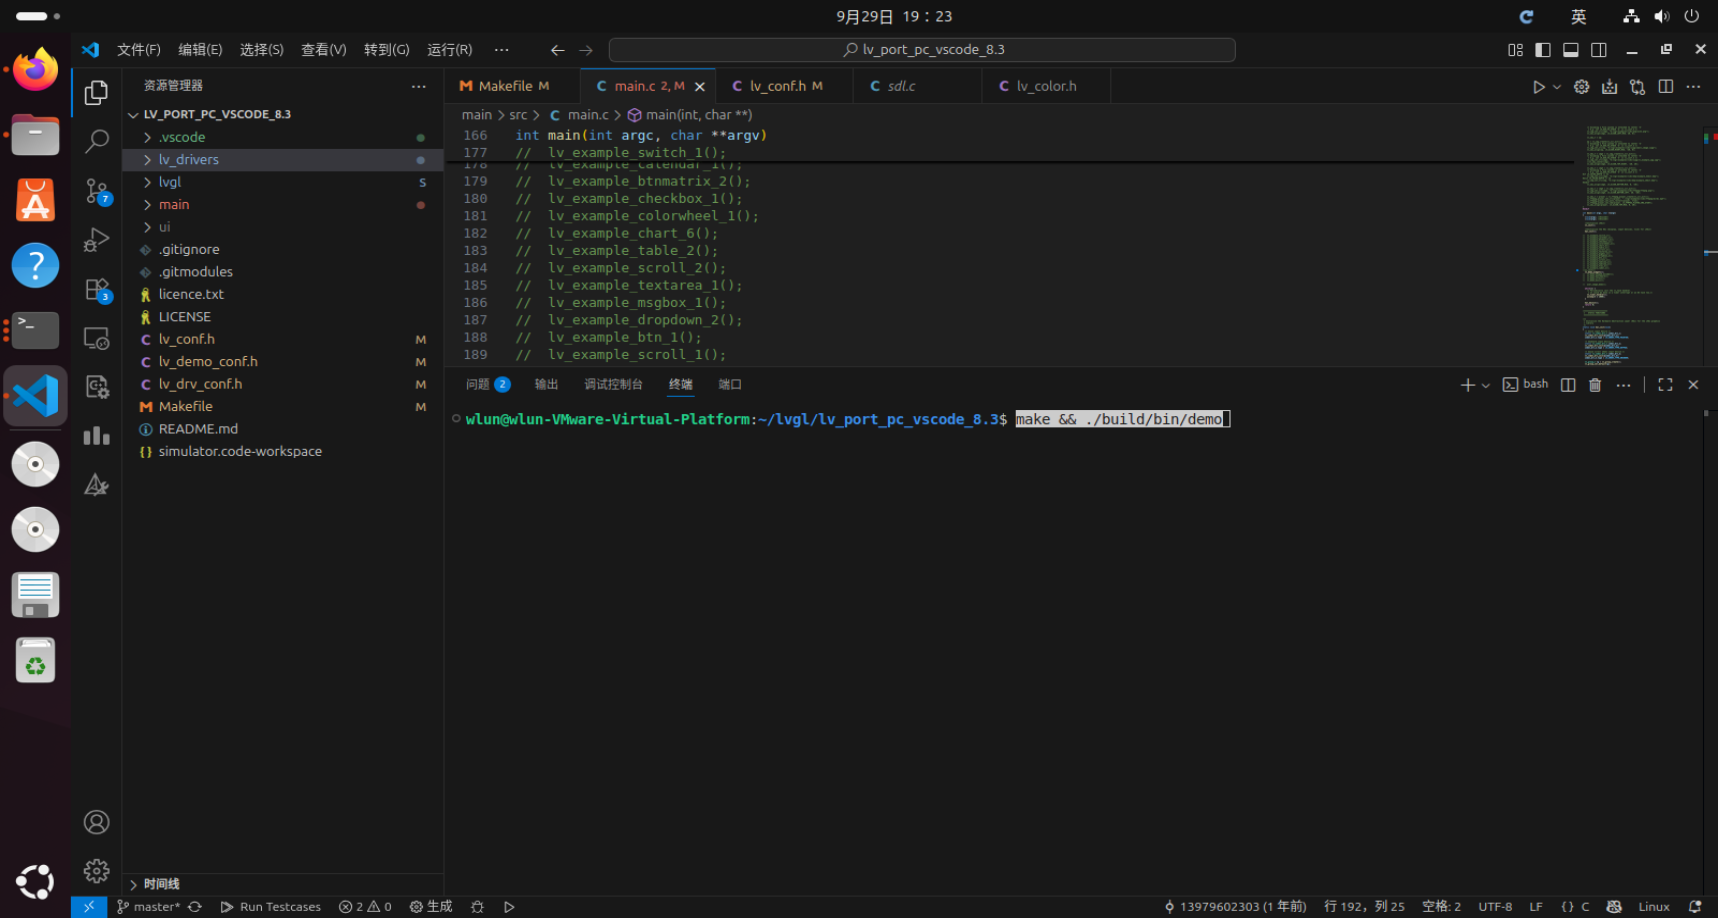Viewport: 1718px width, 918px height.
Task: Switch to the lv_conf.h tab
Action: point(781,86)
